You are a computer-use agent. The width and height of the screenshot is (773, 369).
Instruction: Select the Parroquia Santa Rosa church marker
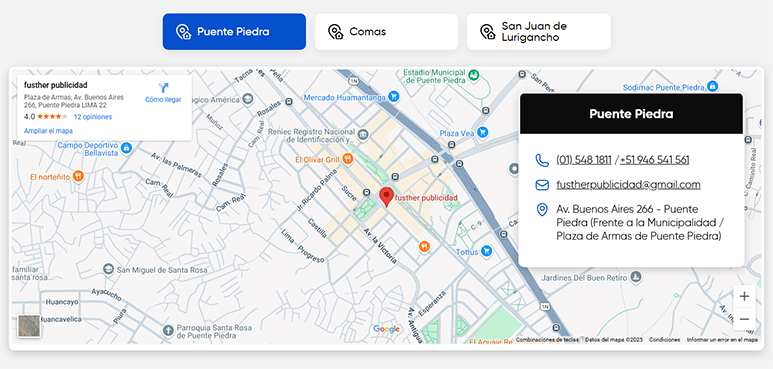(168, 330)
